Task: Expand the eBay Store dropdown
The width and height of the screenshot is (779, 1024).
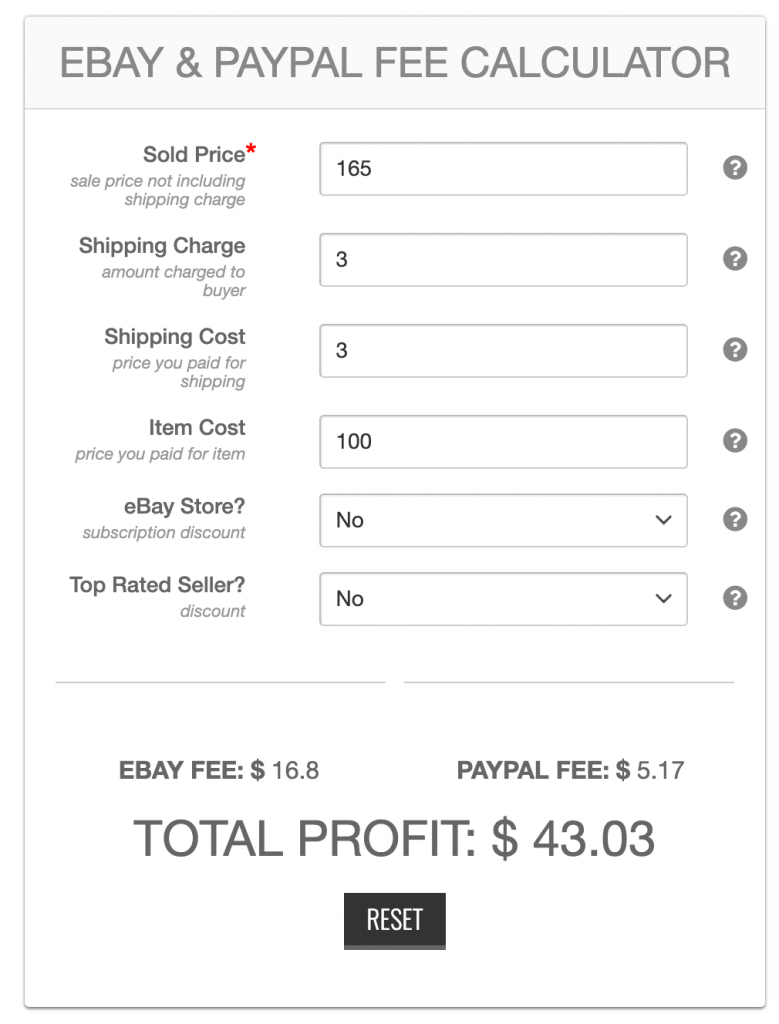Action: pyautogui.click(x=503, y=520)
